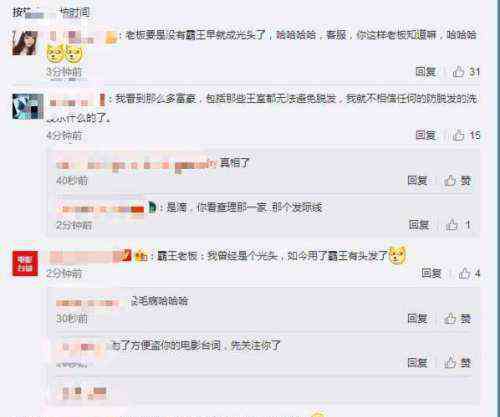
Task: Click 回复 on the 是滴 reply
Action: [x=419, y=225]
